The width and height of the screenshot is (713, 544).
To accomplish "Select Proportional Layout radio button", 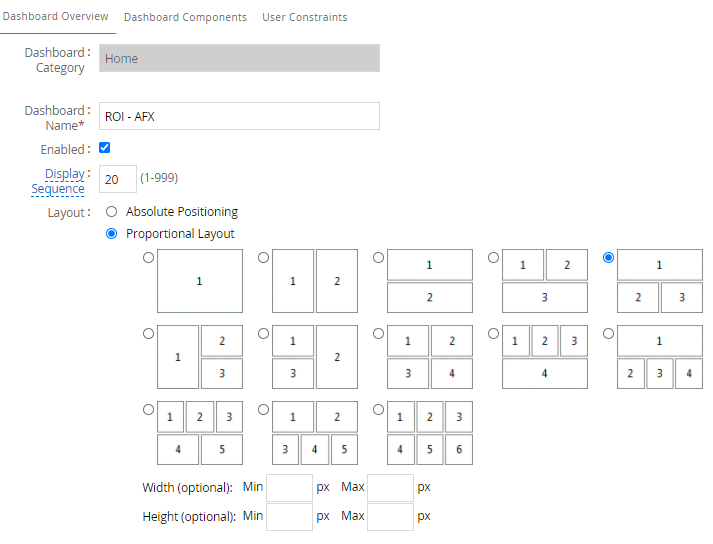I will point(111,234).
